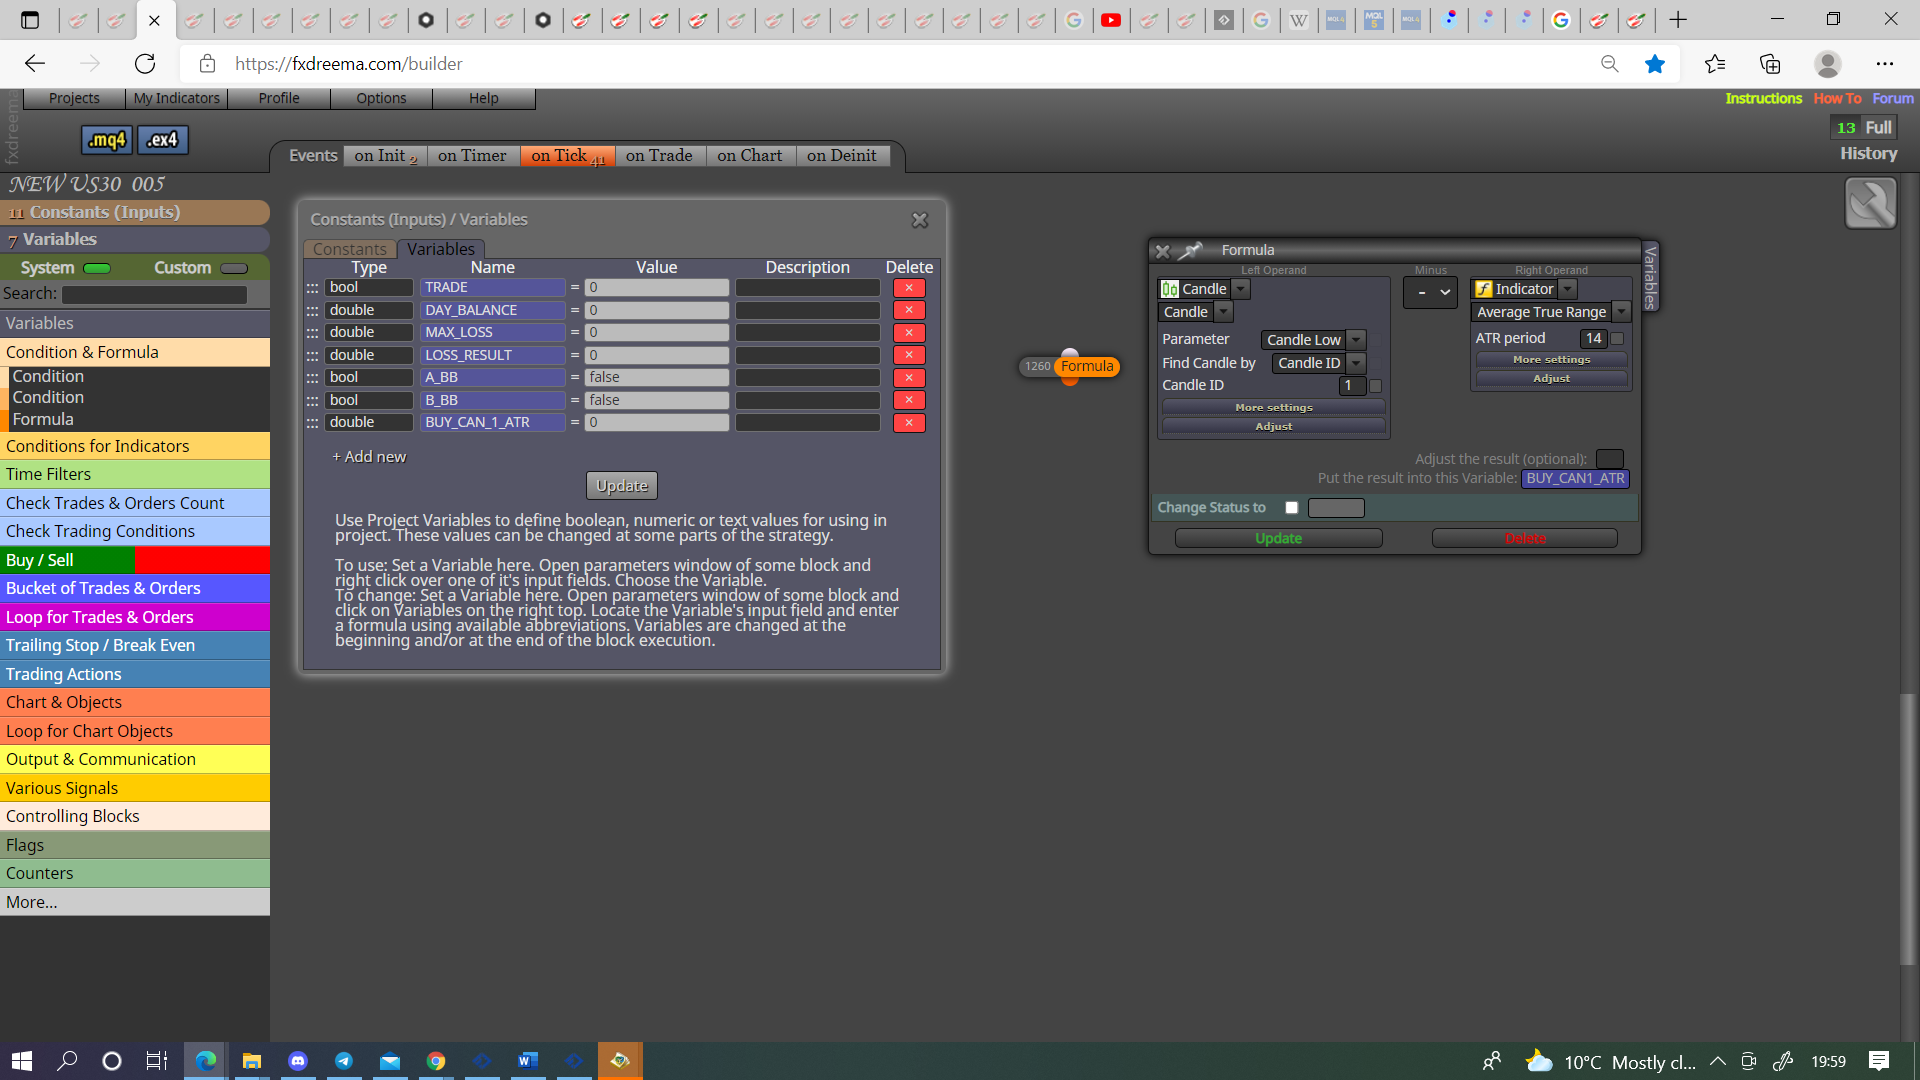Open the Left Operand type dropdown
This screenshot has height=1080, width=1920.
(x=1241, y=289)
